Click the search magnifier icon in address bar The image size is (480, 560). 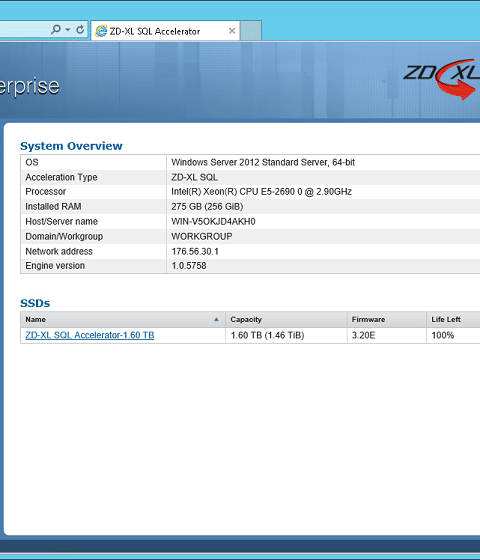point(56,29)
